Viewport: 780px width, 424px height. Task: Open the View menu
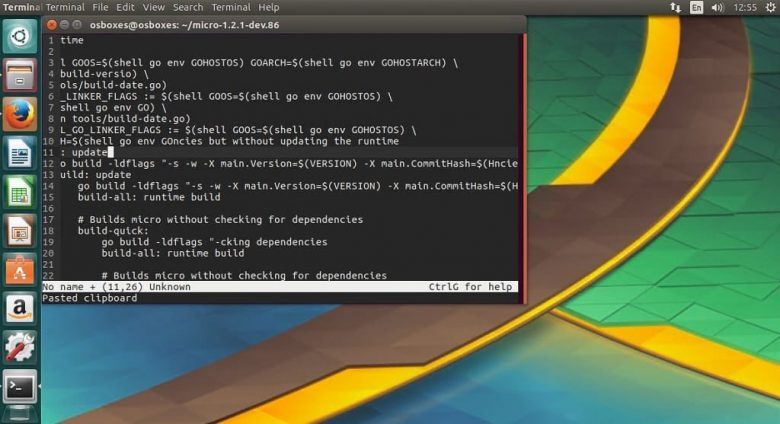click(x=154, y=7)
